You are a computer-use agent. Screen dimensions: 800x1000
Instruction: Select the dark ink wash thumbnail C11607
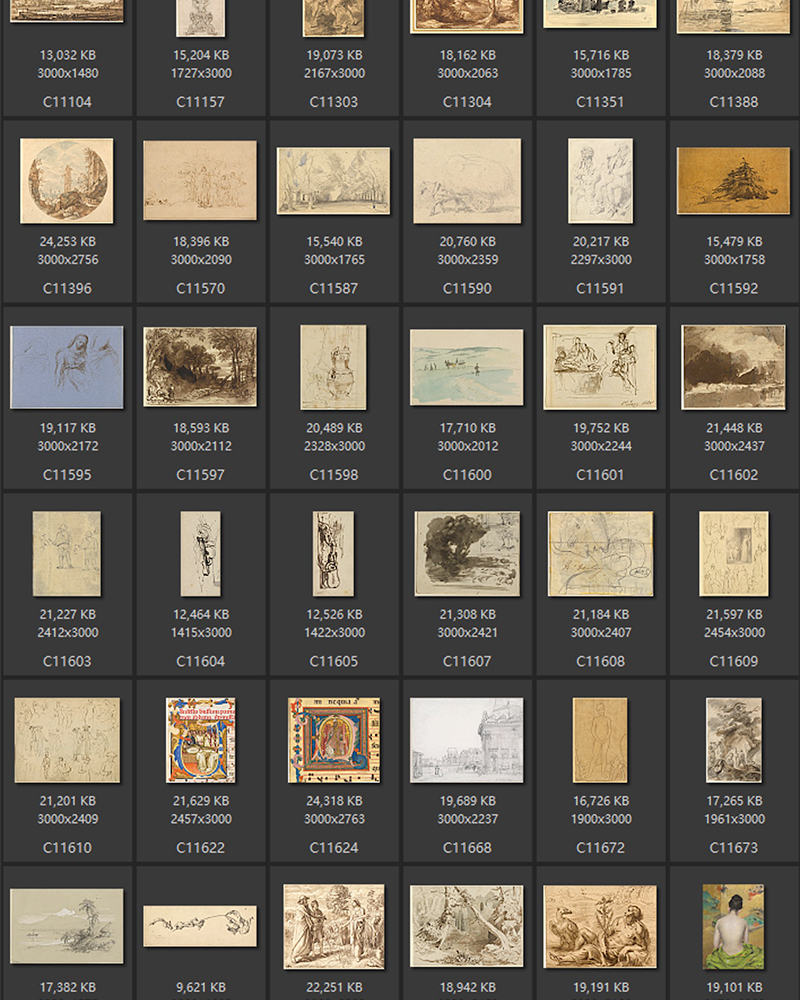tap(467, 554)
